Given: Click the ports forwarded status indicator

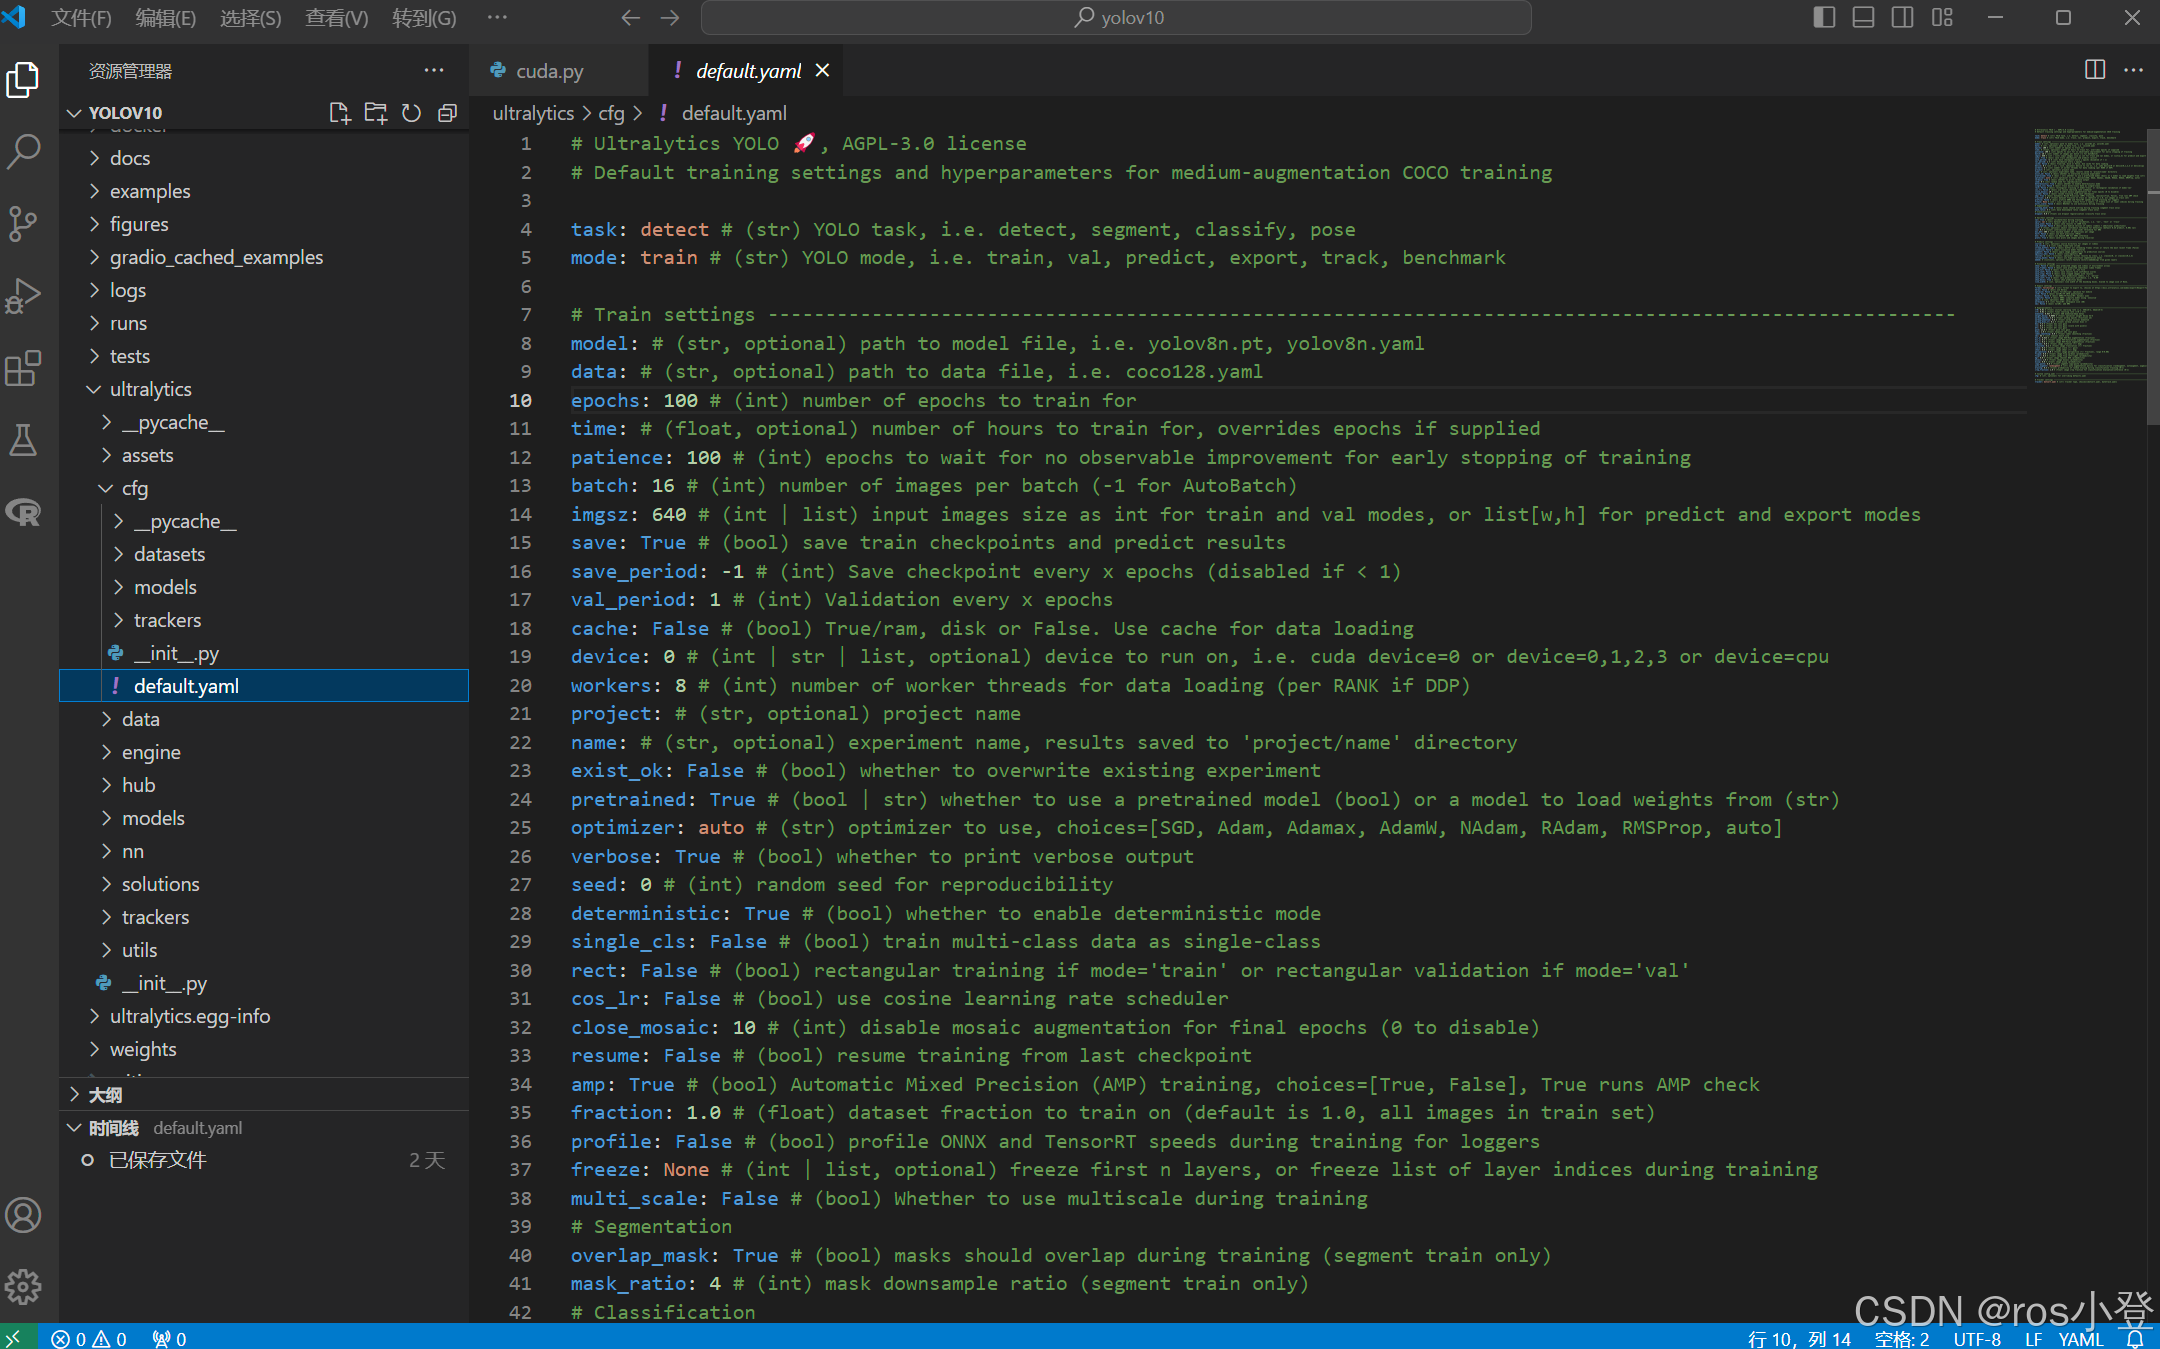Looking at the screenshot, I should click(x=169, y=1338).
